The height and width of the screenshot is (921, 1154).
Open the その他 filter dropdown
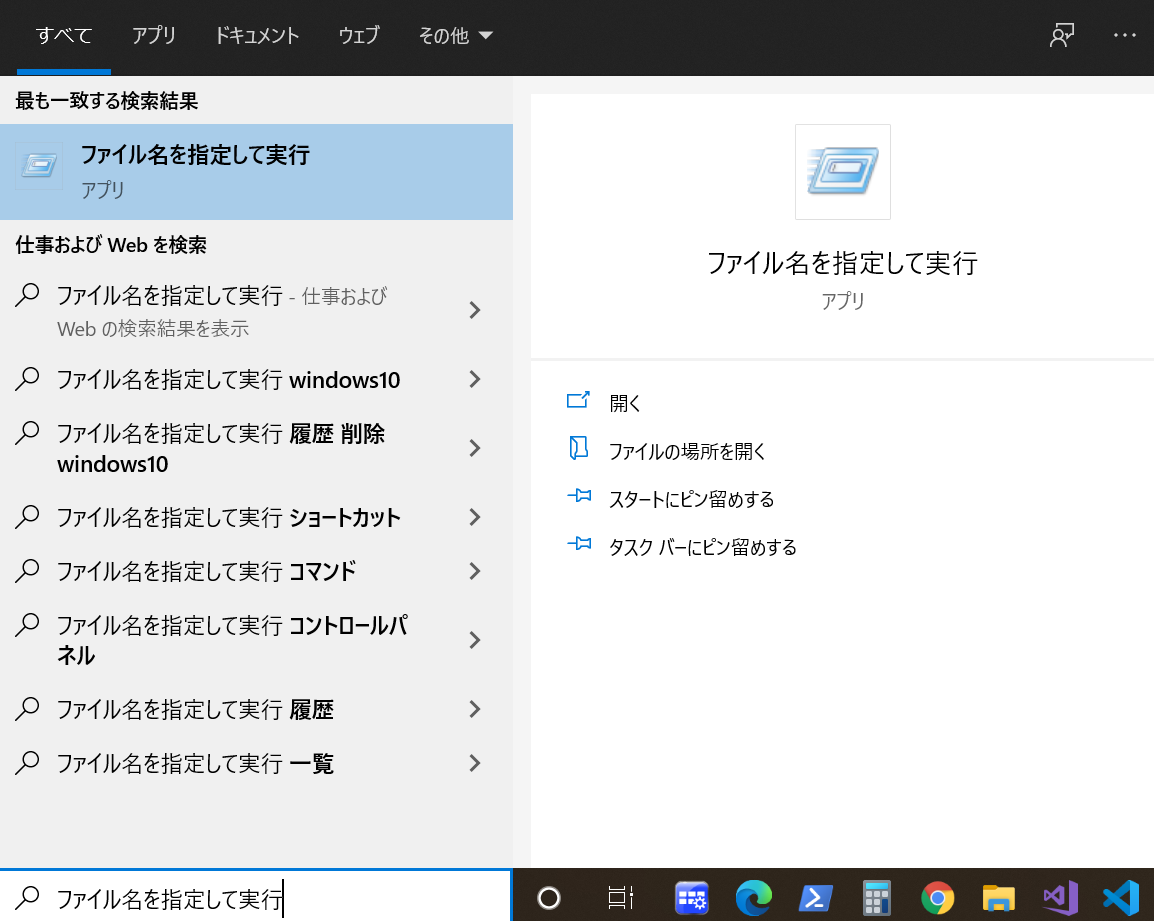(x=456, y=35)
